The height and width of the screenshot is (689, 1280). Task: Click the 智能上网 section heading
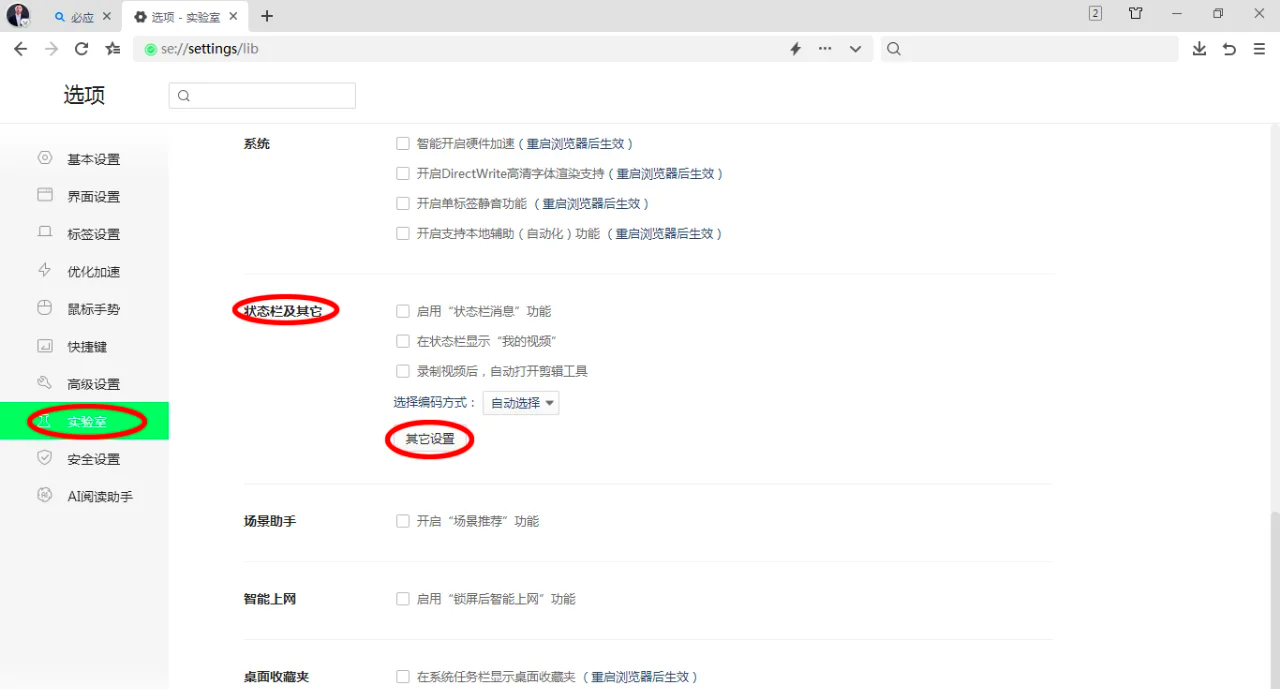[270, 600]
